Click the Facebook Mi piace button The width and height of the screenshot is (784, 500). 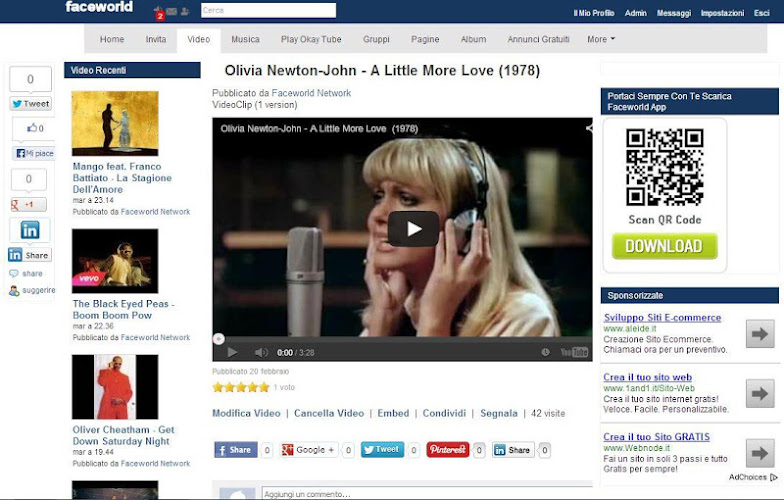(34, 153)
